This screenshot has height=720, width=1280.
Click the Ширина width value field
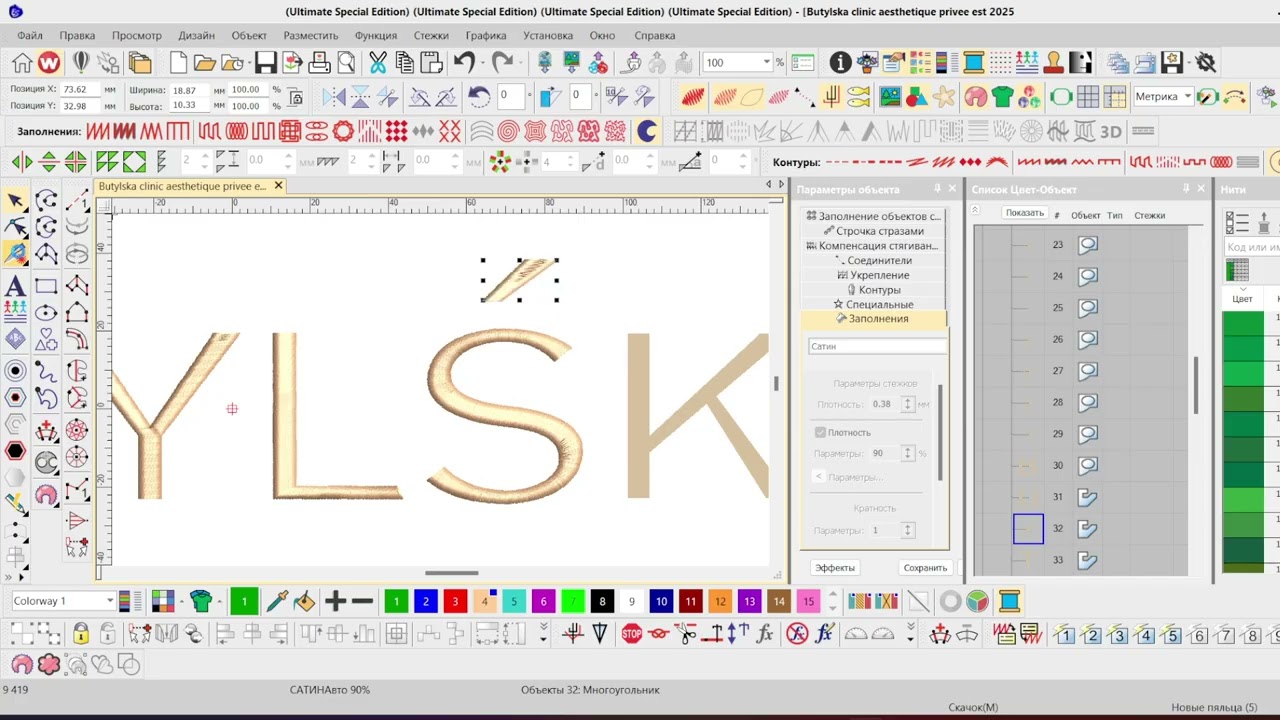190,89
